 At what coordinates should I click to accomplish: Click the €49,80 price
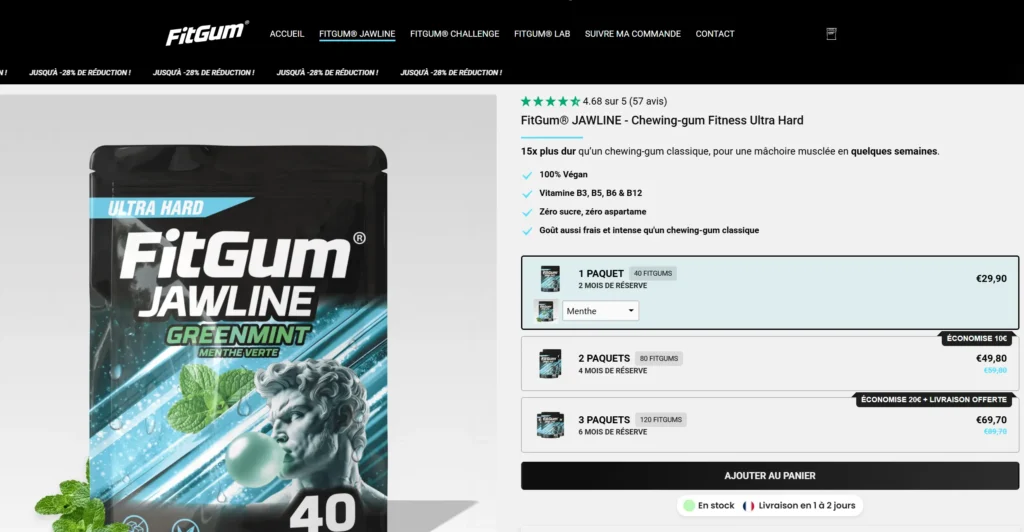point(991,358)
